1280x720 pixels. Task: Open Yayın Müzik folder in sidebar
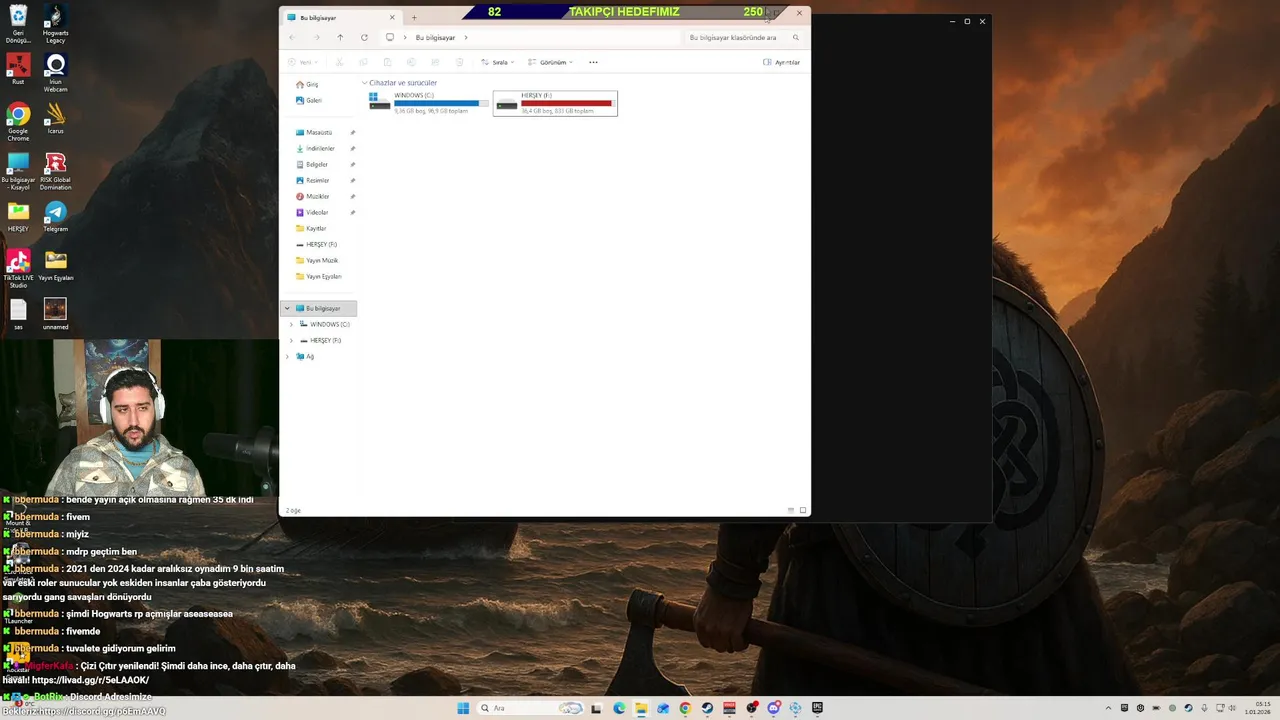pyautogui.click(x=319, y=260)
